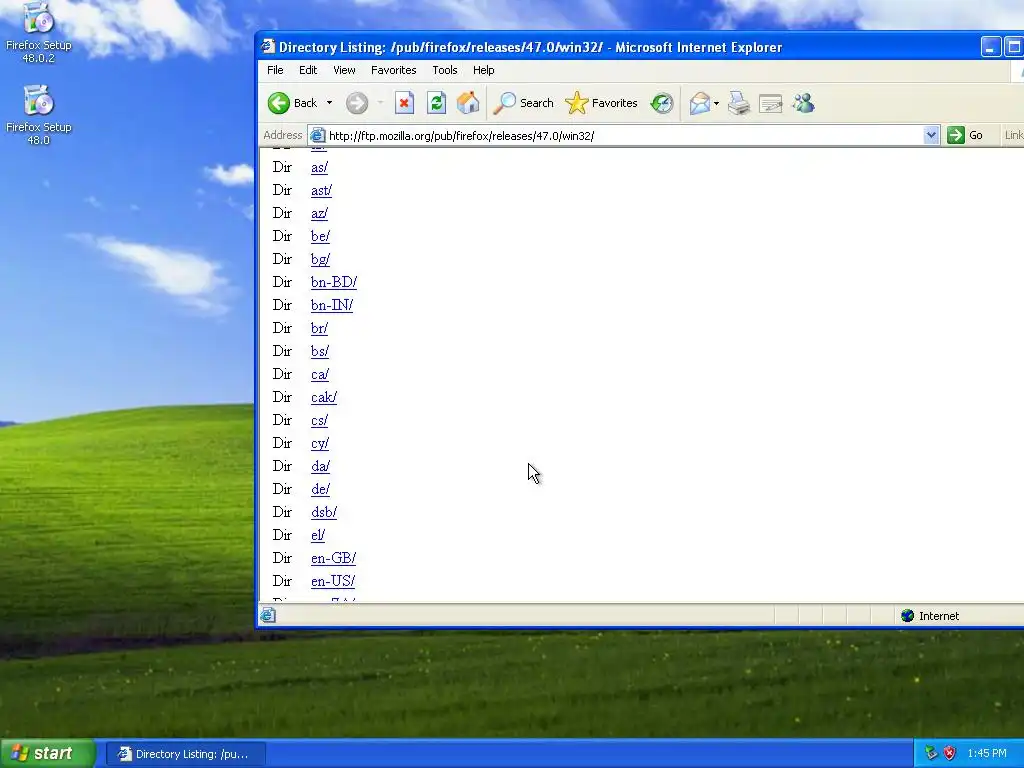1024x768 pixels.
Task: Open the bn-IN/ directory link
Action: pos(332,305)
